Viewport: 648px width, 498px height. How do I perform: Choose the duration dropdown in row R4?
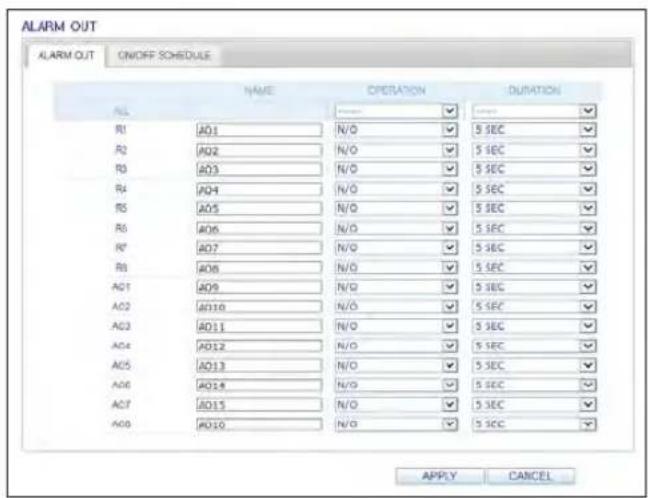click(534, 189)
